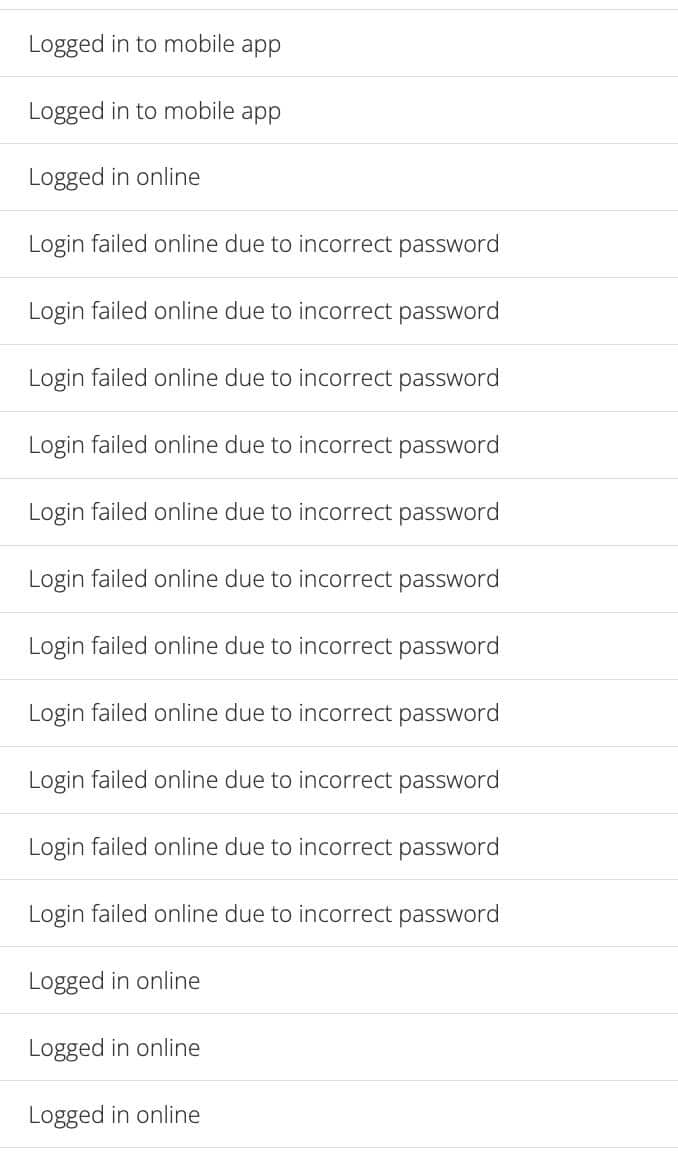This screenshot has height=1156, width=678.
Task: Click the bottom-most 'Logged in online' entry
Action: pos(114,1115)
